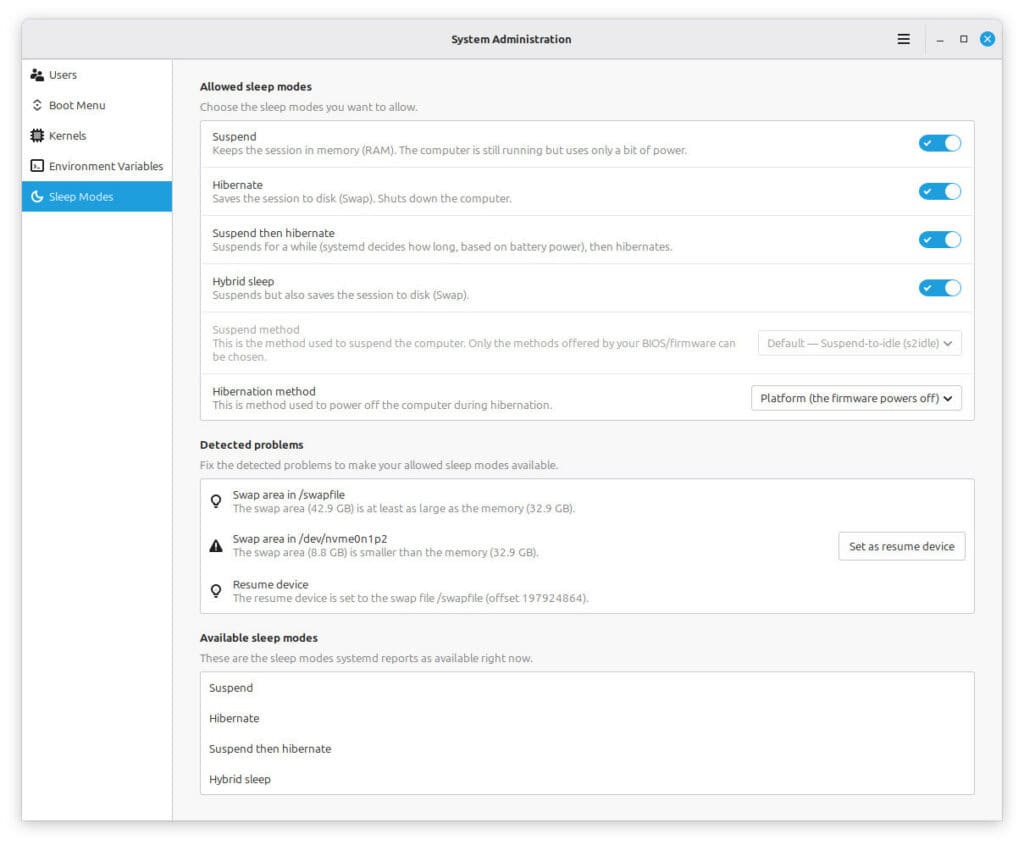Click the Swap area in /dev/nvme0n1p2 text
The height and width of the screenshot is (845, 1024).
tap(310, 539)
